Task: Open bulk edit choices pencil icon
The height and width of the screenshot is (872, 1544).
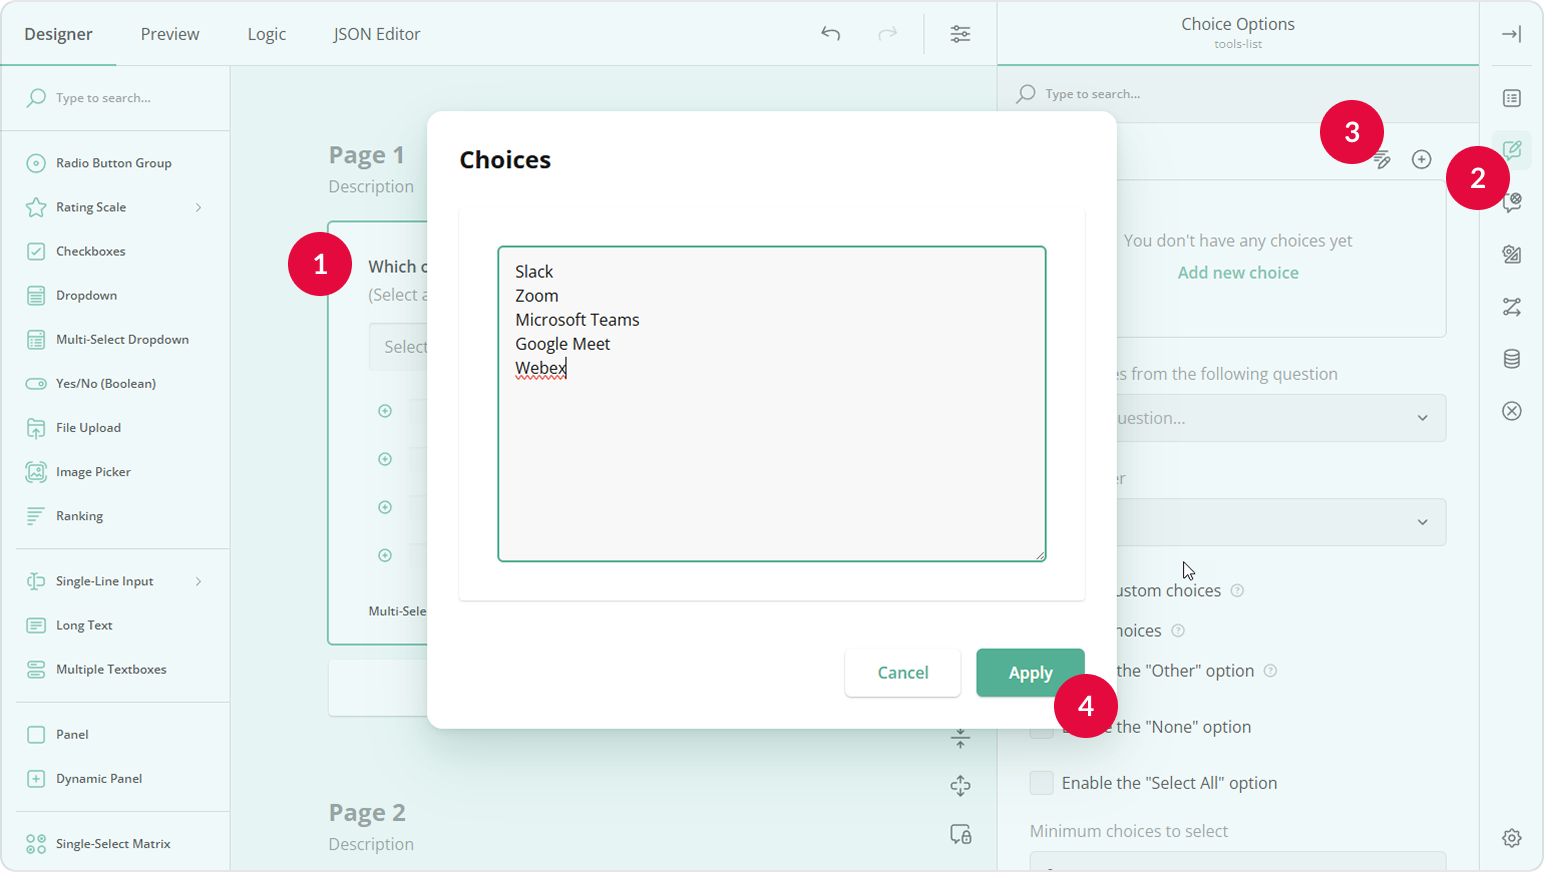Action: (1382, 159)
